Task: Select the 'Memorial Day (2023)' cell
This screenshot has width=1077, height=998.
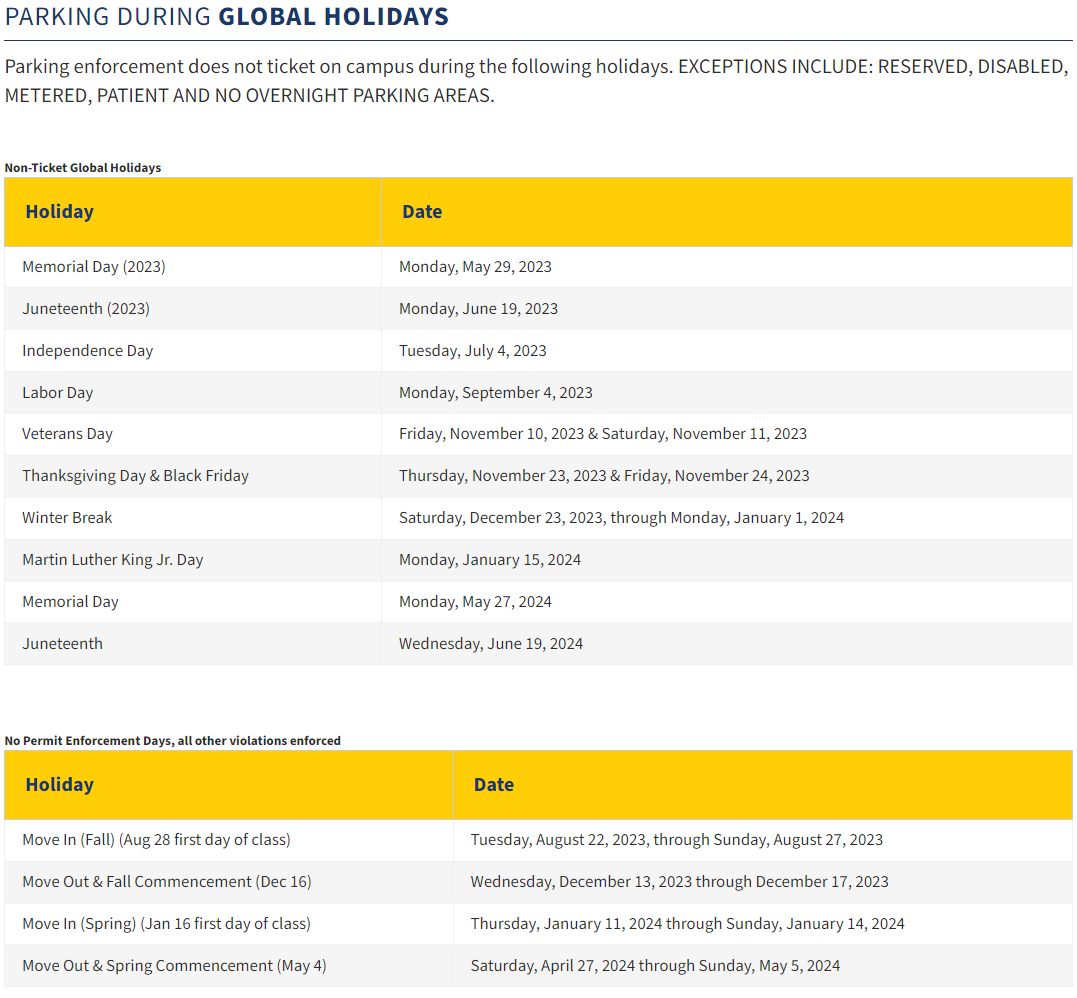Action: 94,267
